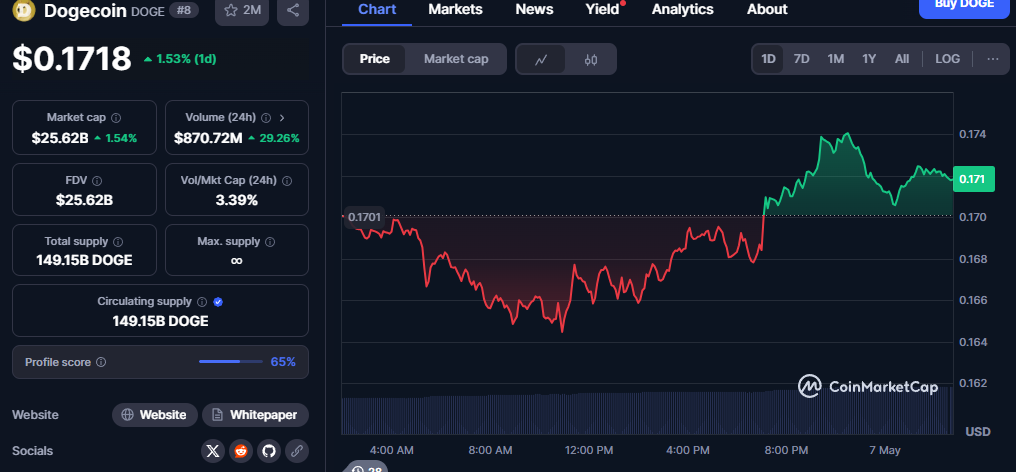The width and height of the screenshot is (1016, 472).
Task: Switch to the candlestick chart icon
Action: tap(590, 59)
